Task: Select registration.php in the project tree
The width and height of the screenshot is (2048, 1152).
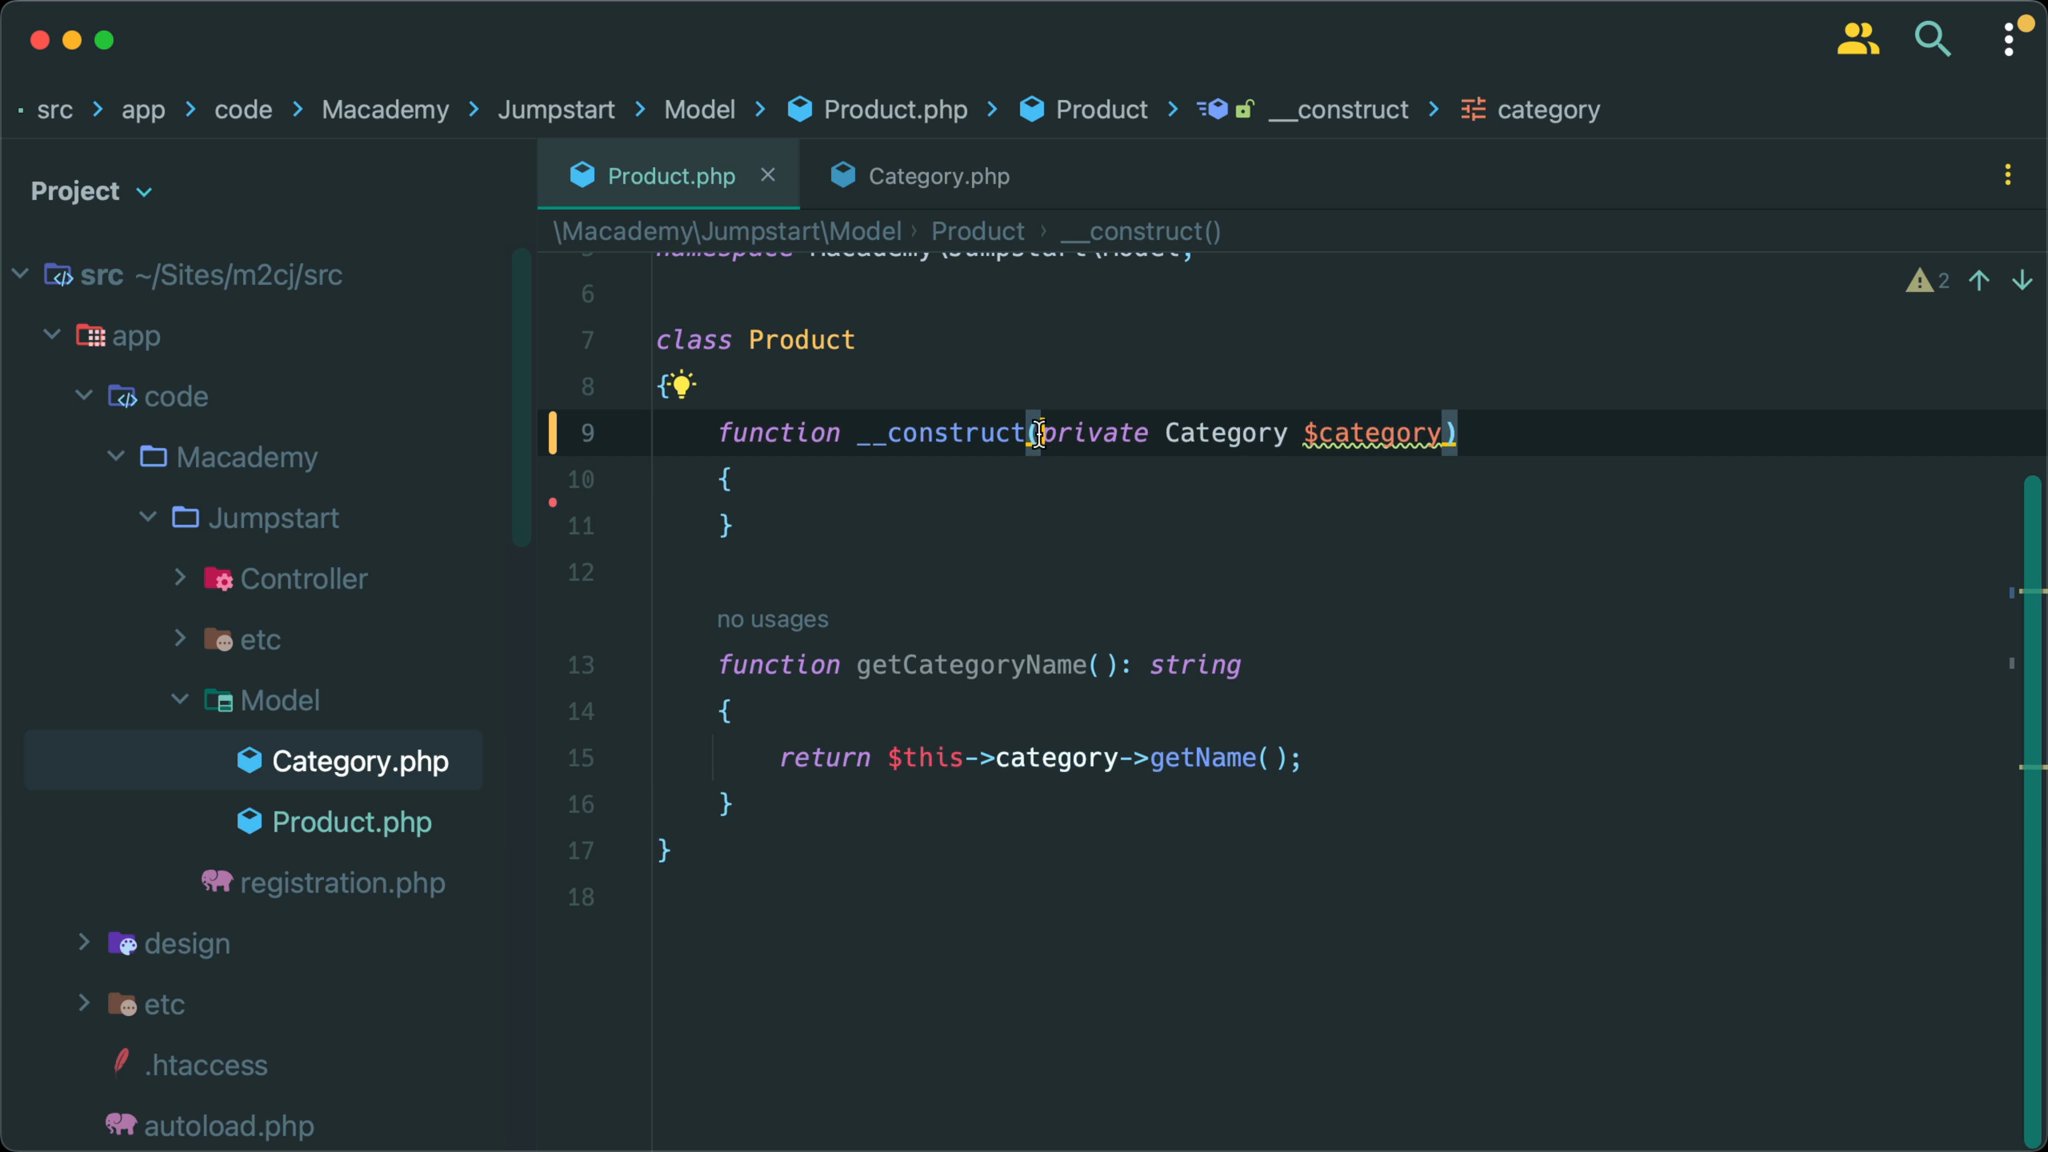Action: [x=342, y=882]
